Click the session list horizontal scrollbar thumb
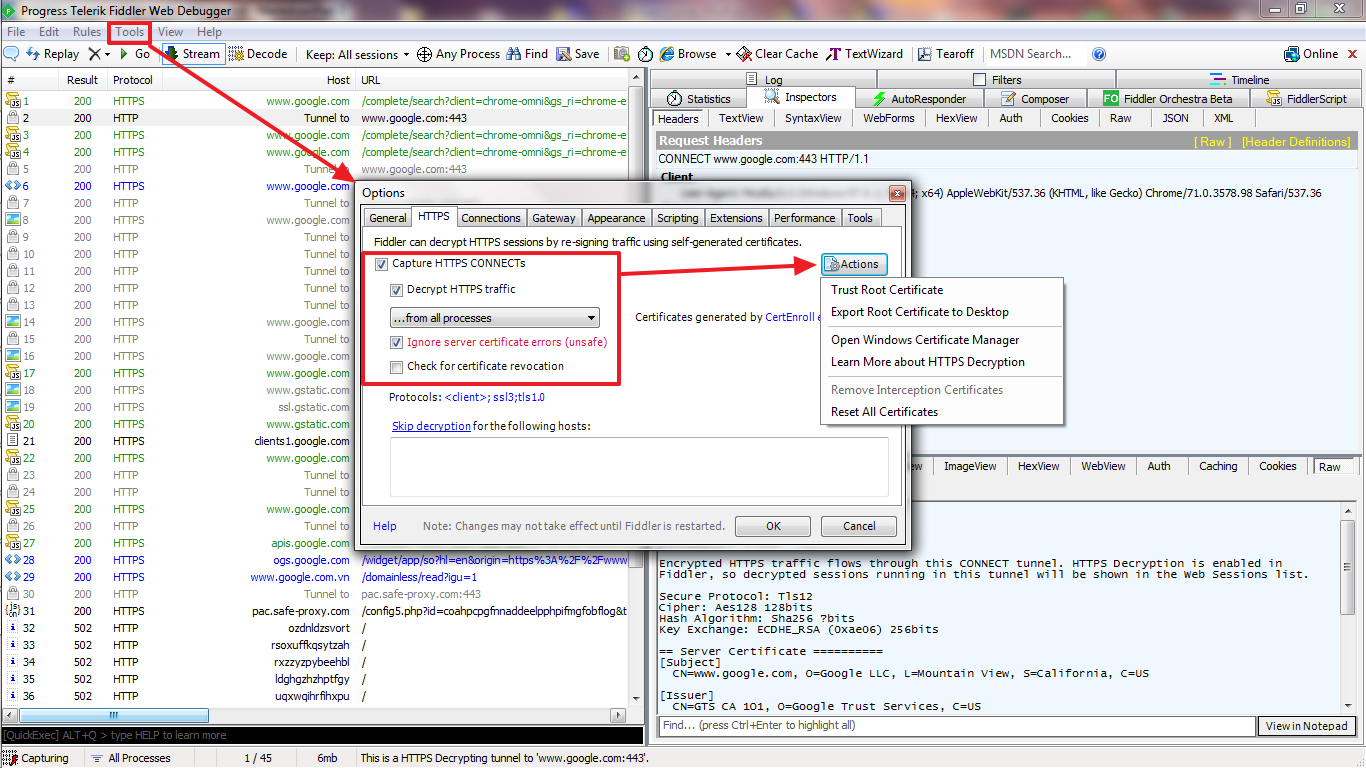Screen dimensions: 1366x768 [x=114, y=716]
